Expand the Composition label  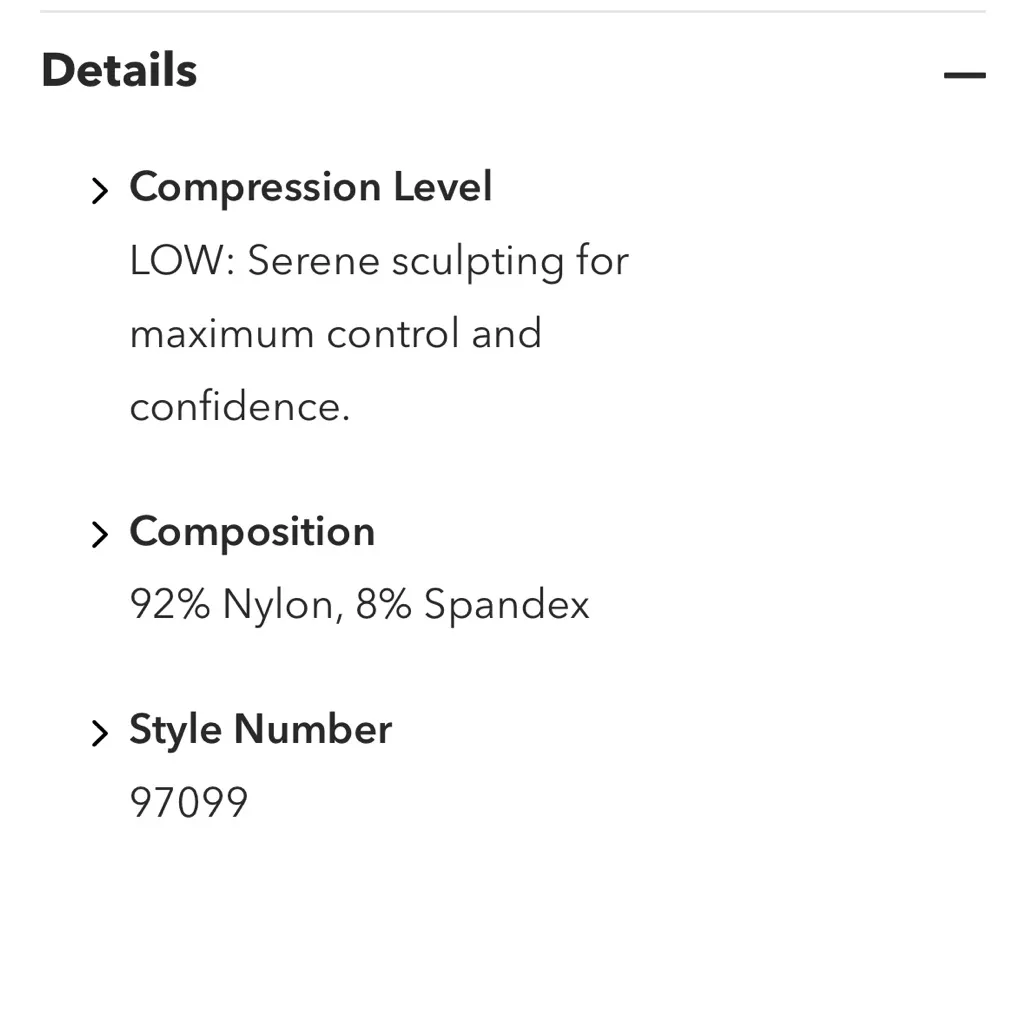[252, 531]
